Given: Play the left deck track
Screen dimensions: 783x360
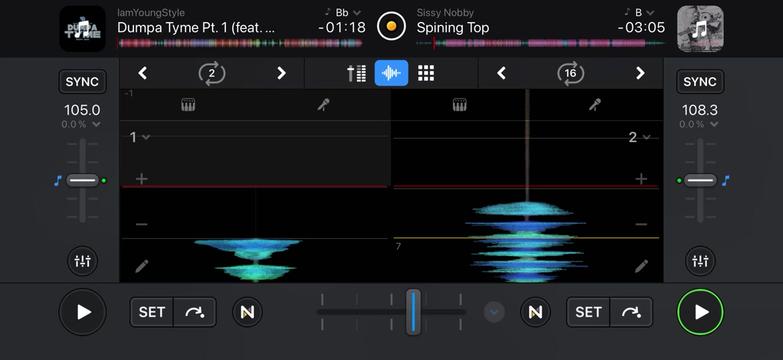Looking at the screenshot, I should (x=82, y=312).
